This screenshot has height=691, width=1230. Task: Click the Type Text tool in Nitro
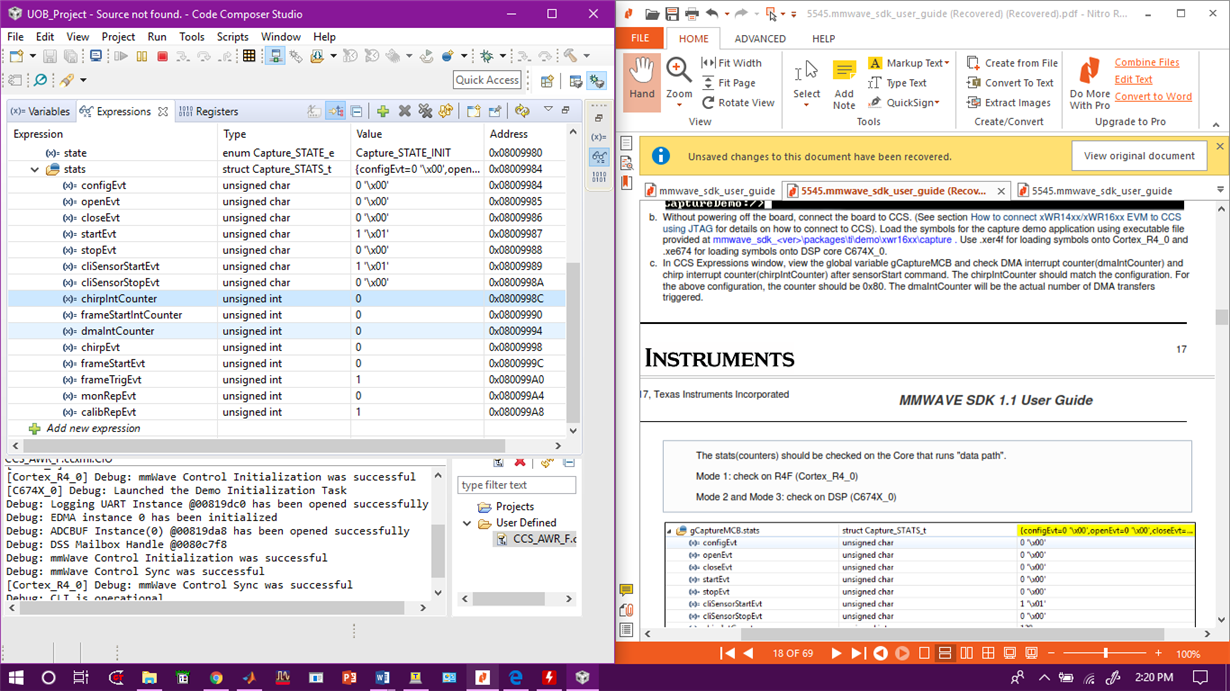pos(897,83)
